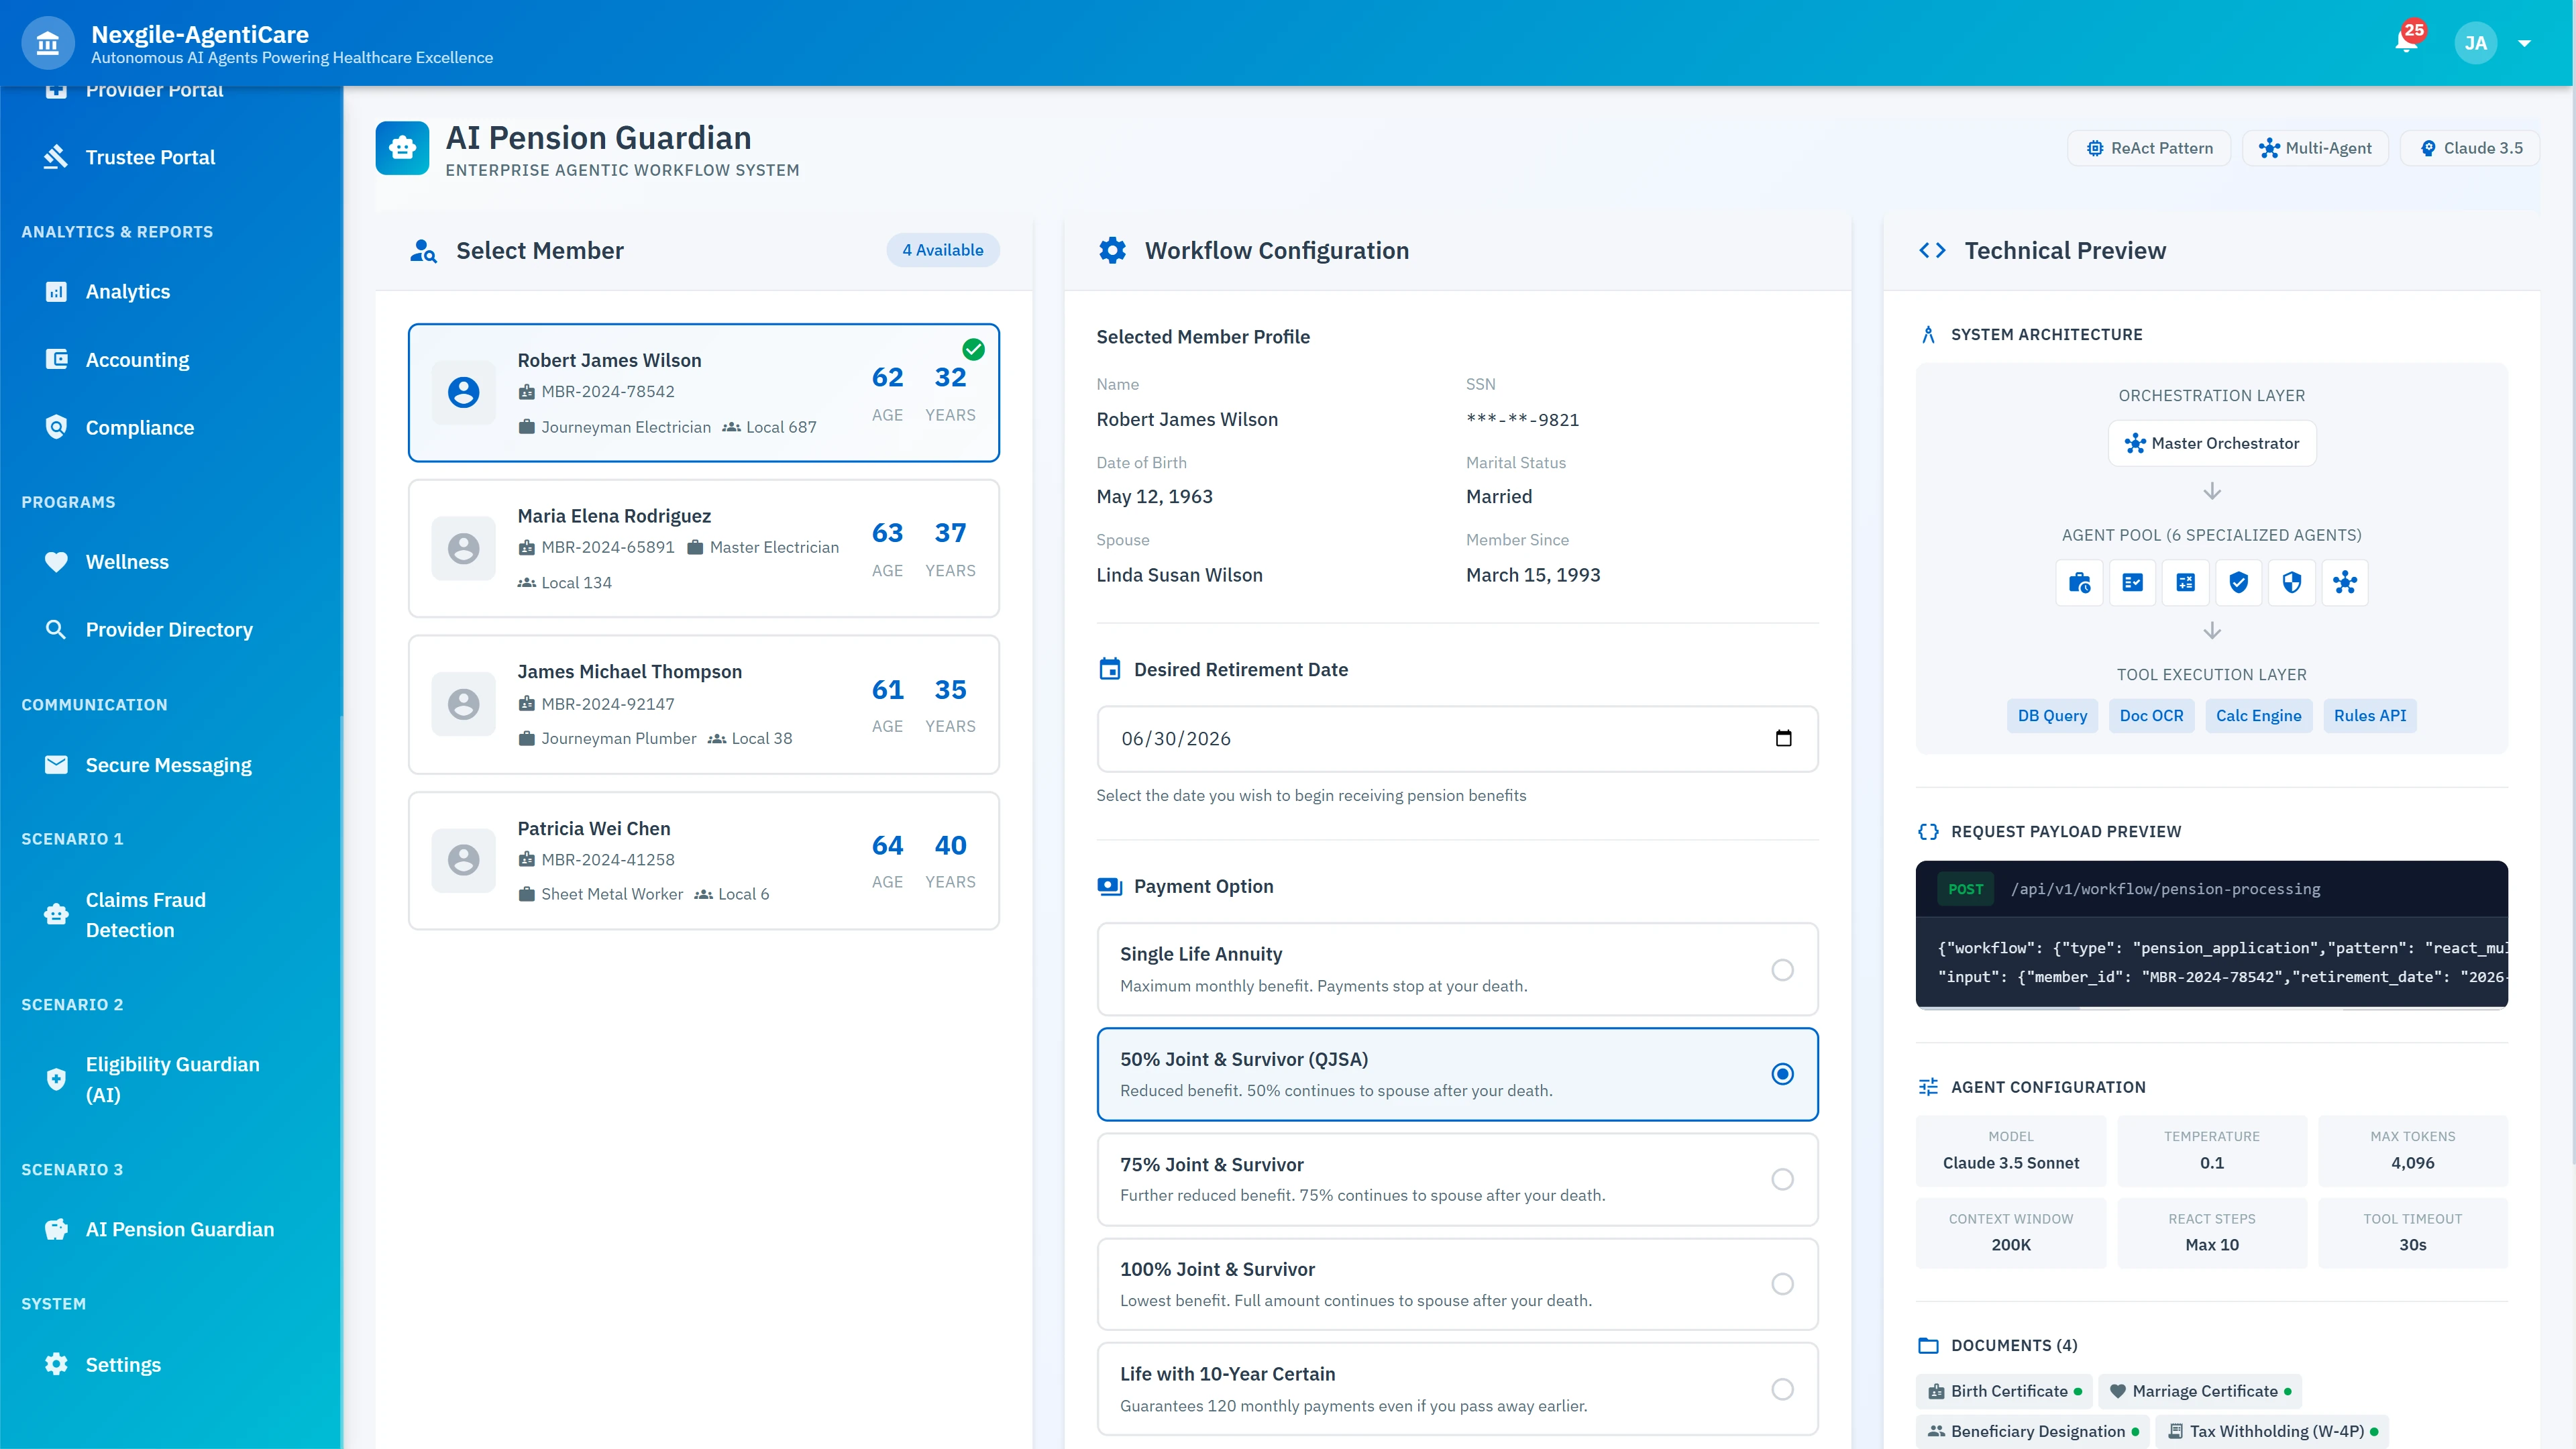Open the Wellness heart icon
This screenshot has height=1449, width=2576.
56,561
